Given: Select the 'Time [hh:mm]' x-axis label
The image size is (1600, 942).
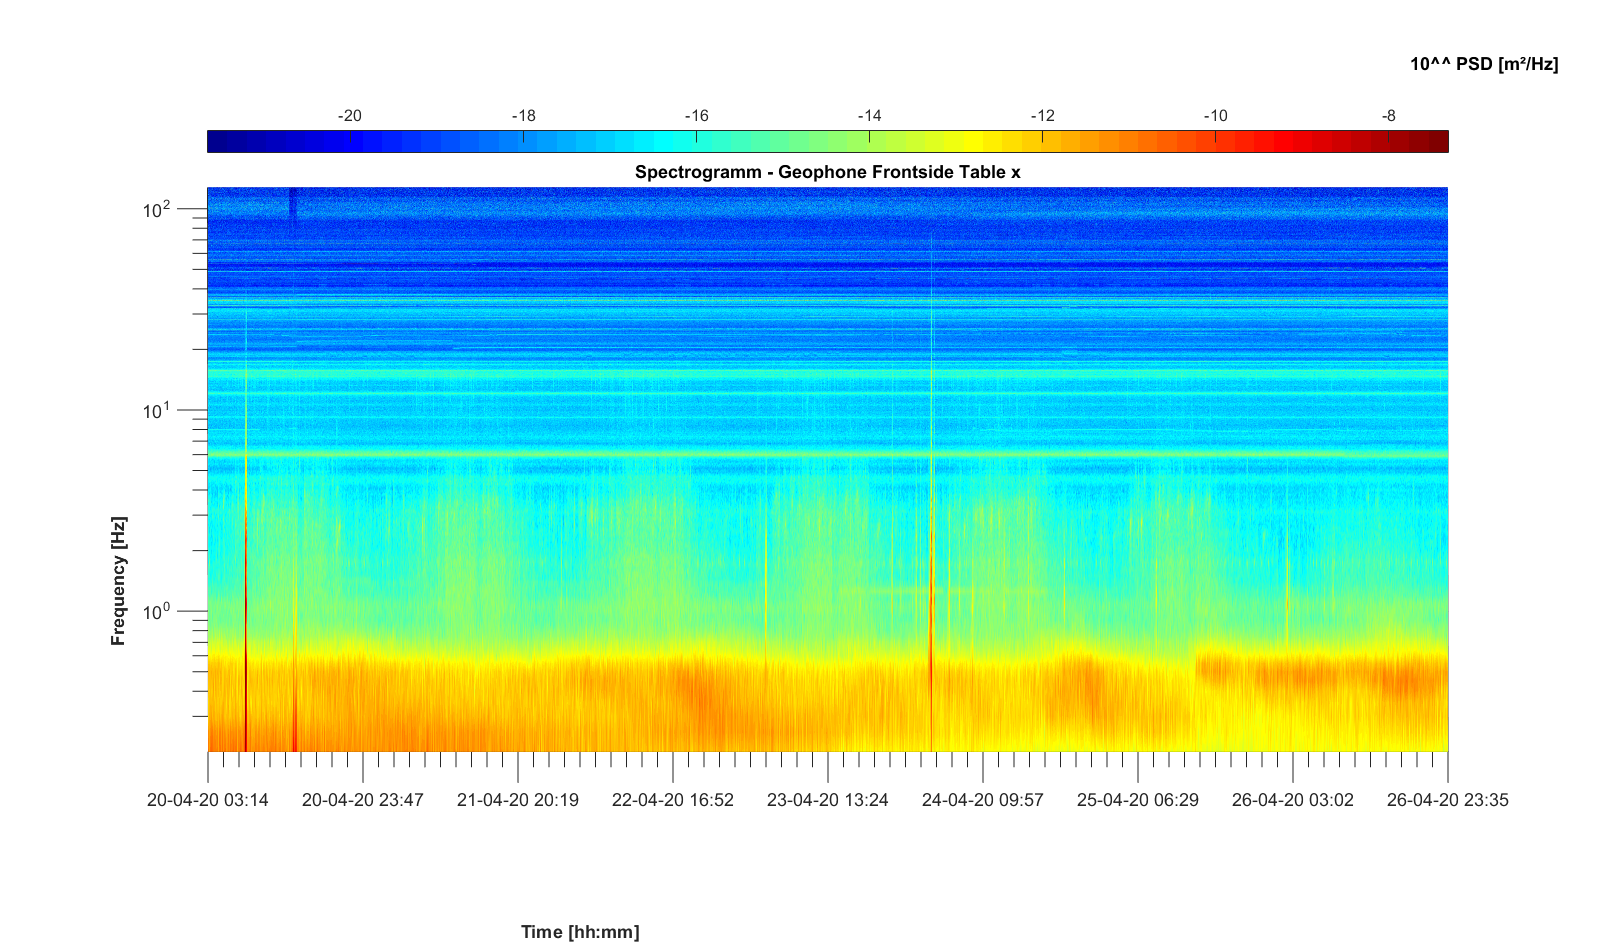Looking at the screenshot, I should (x=580, y=932).
